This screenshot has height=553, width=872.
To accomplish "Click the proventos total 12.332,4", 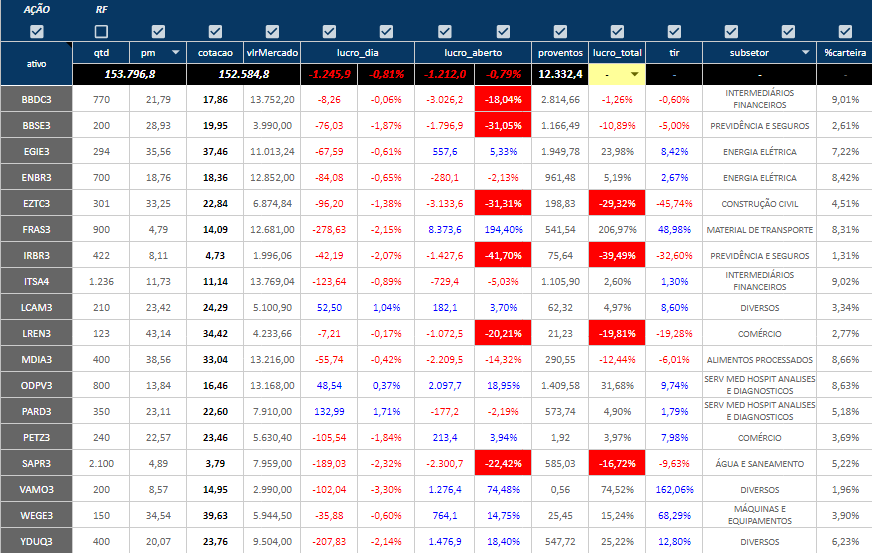I will click(x=560, y=74).
